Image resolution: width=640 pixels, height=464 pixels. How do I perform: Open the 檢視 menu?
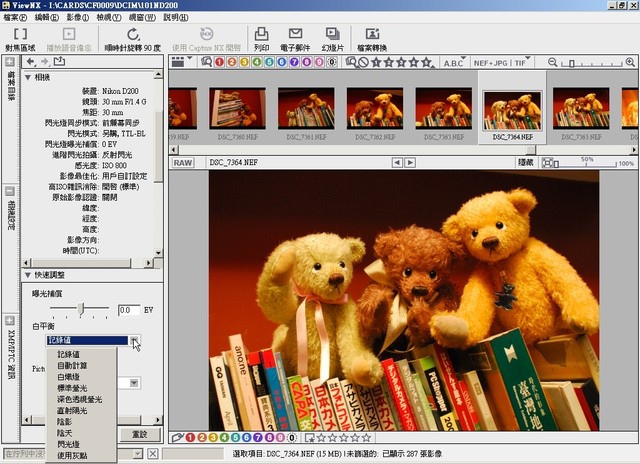[x=109, y=18]
